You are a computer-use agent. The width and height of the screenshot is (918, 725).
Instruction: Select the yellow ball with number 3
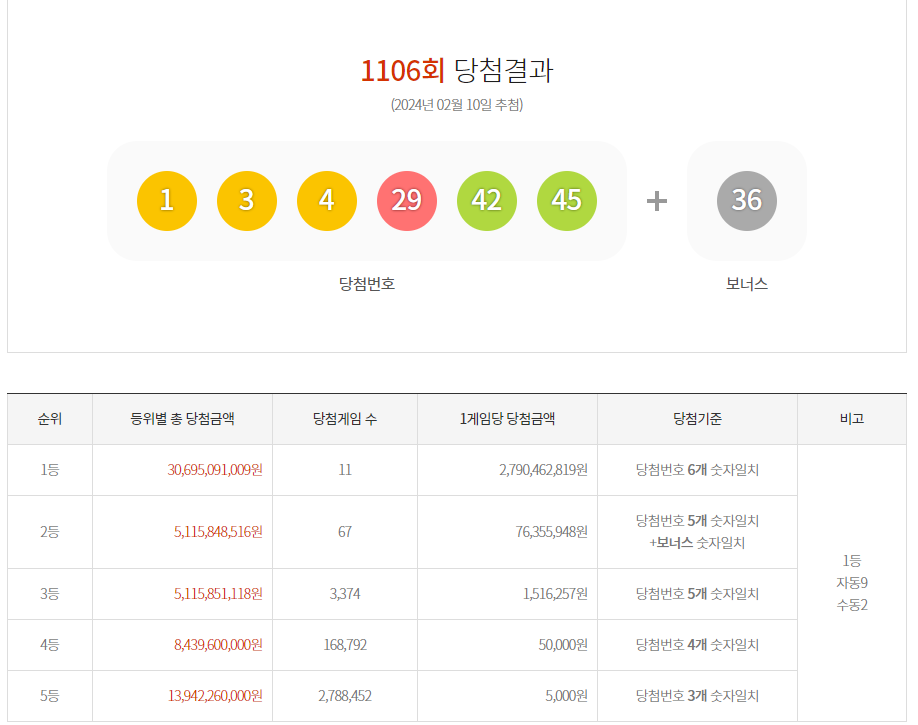247,200
